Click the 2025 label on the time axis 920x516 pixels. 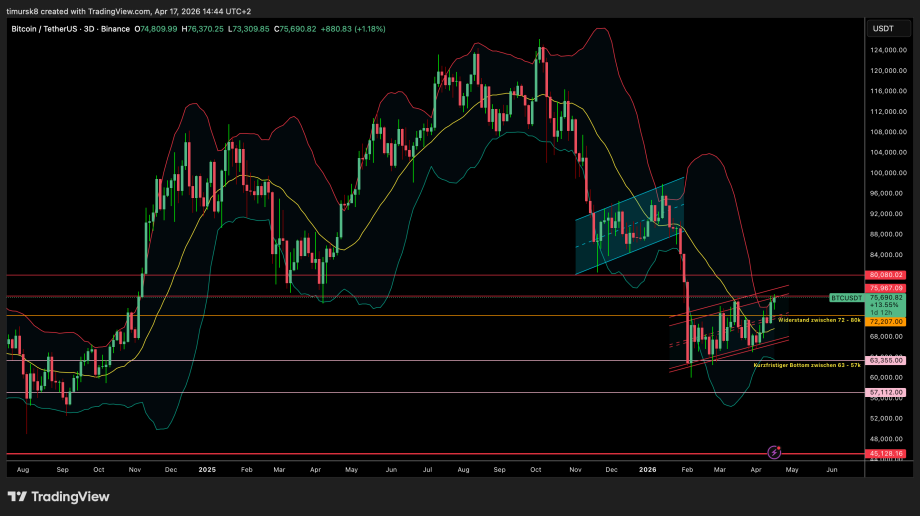207,468
